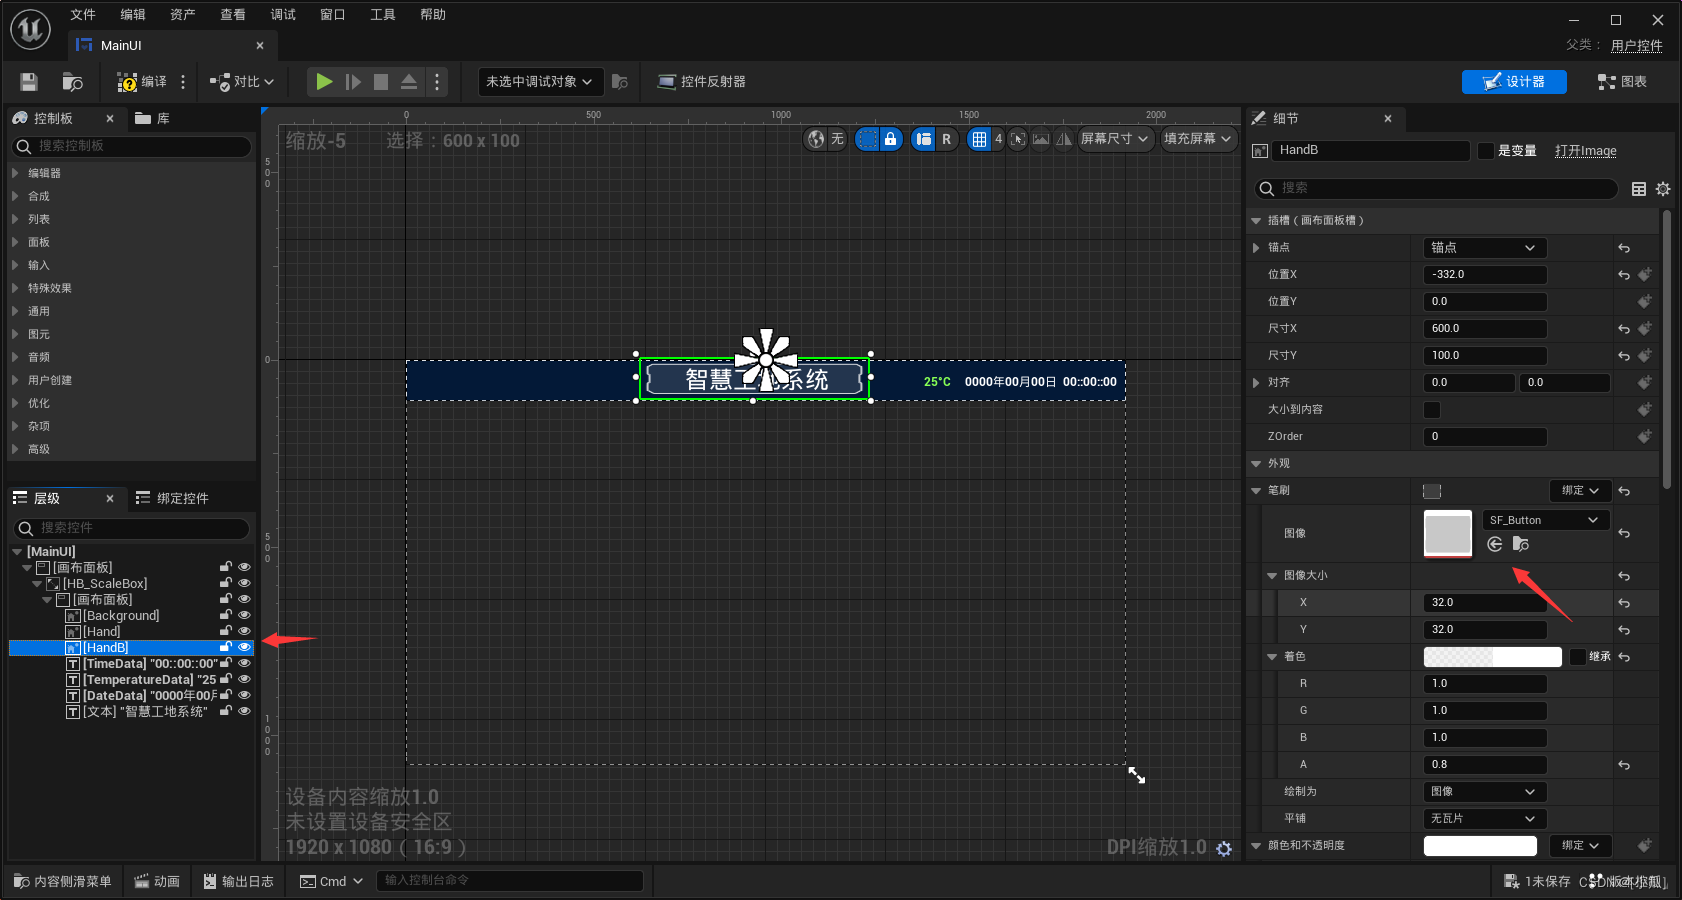Open the Output Log (输出日志)
This screenshot has height=900, width=1682.
tap(239, 881)
